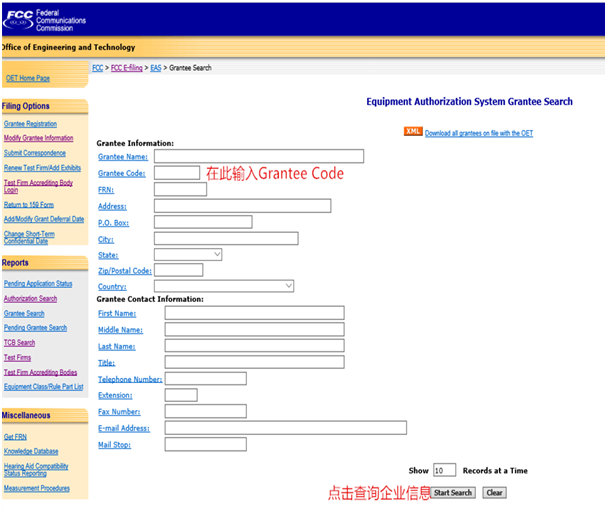Click the E-mail Address label link
The height and width of the screenshot is (514, 607).
pyautogui.click(x=124, y=428)
